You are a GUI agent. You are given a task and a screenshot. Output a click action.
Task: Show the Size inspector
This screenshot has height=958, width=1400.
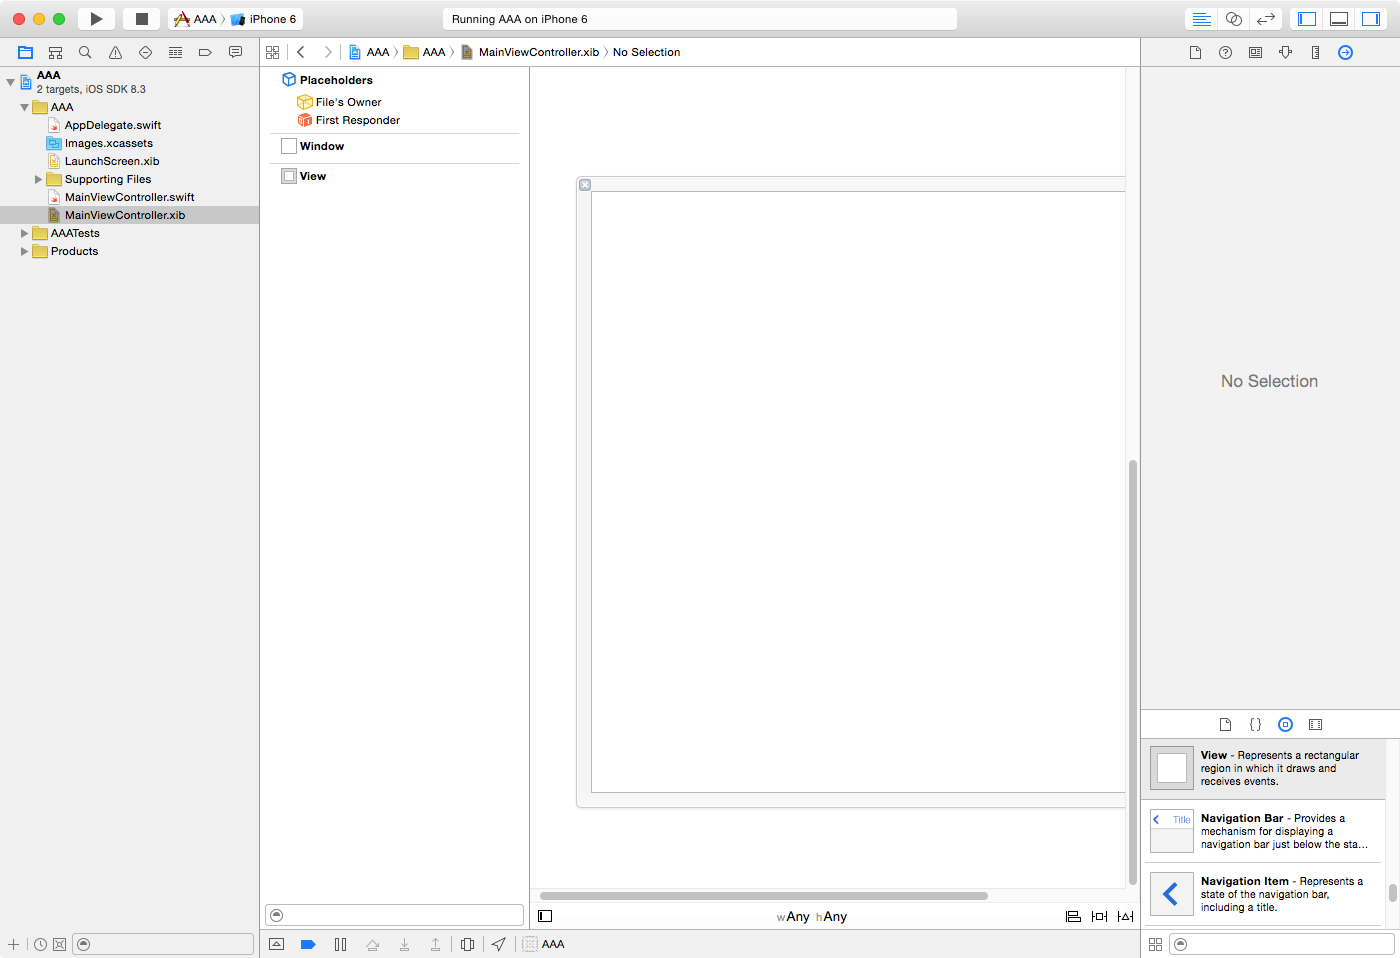pyautogui.click(x=1315, y=52)
